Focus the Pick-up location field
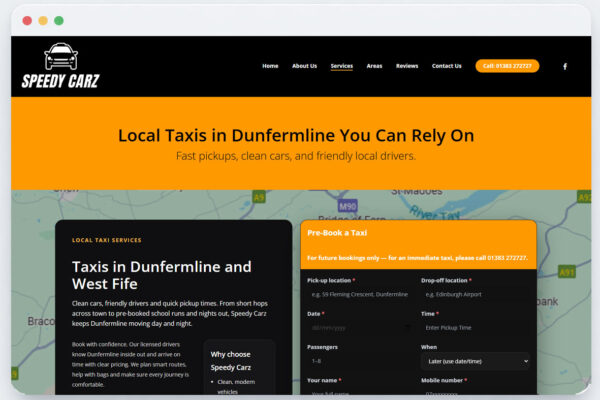 coord(359,295)
